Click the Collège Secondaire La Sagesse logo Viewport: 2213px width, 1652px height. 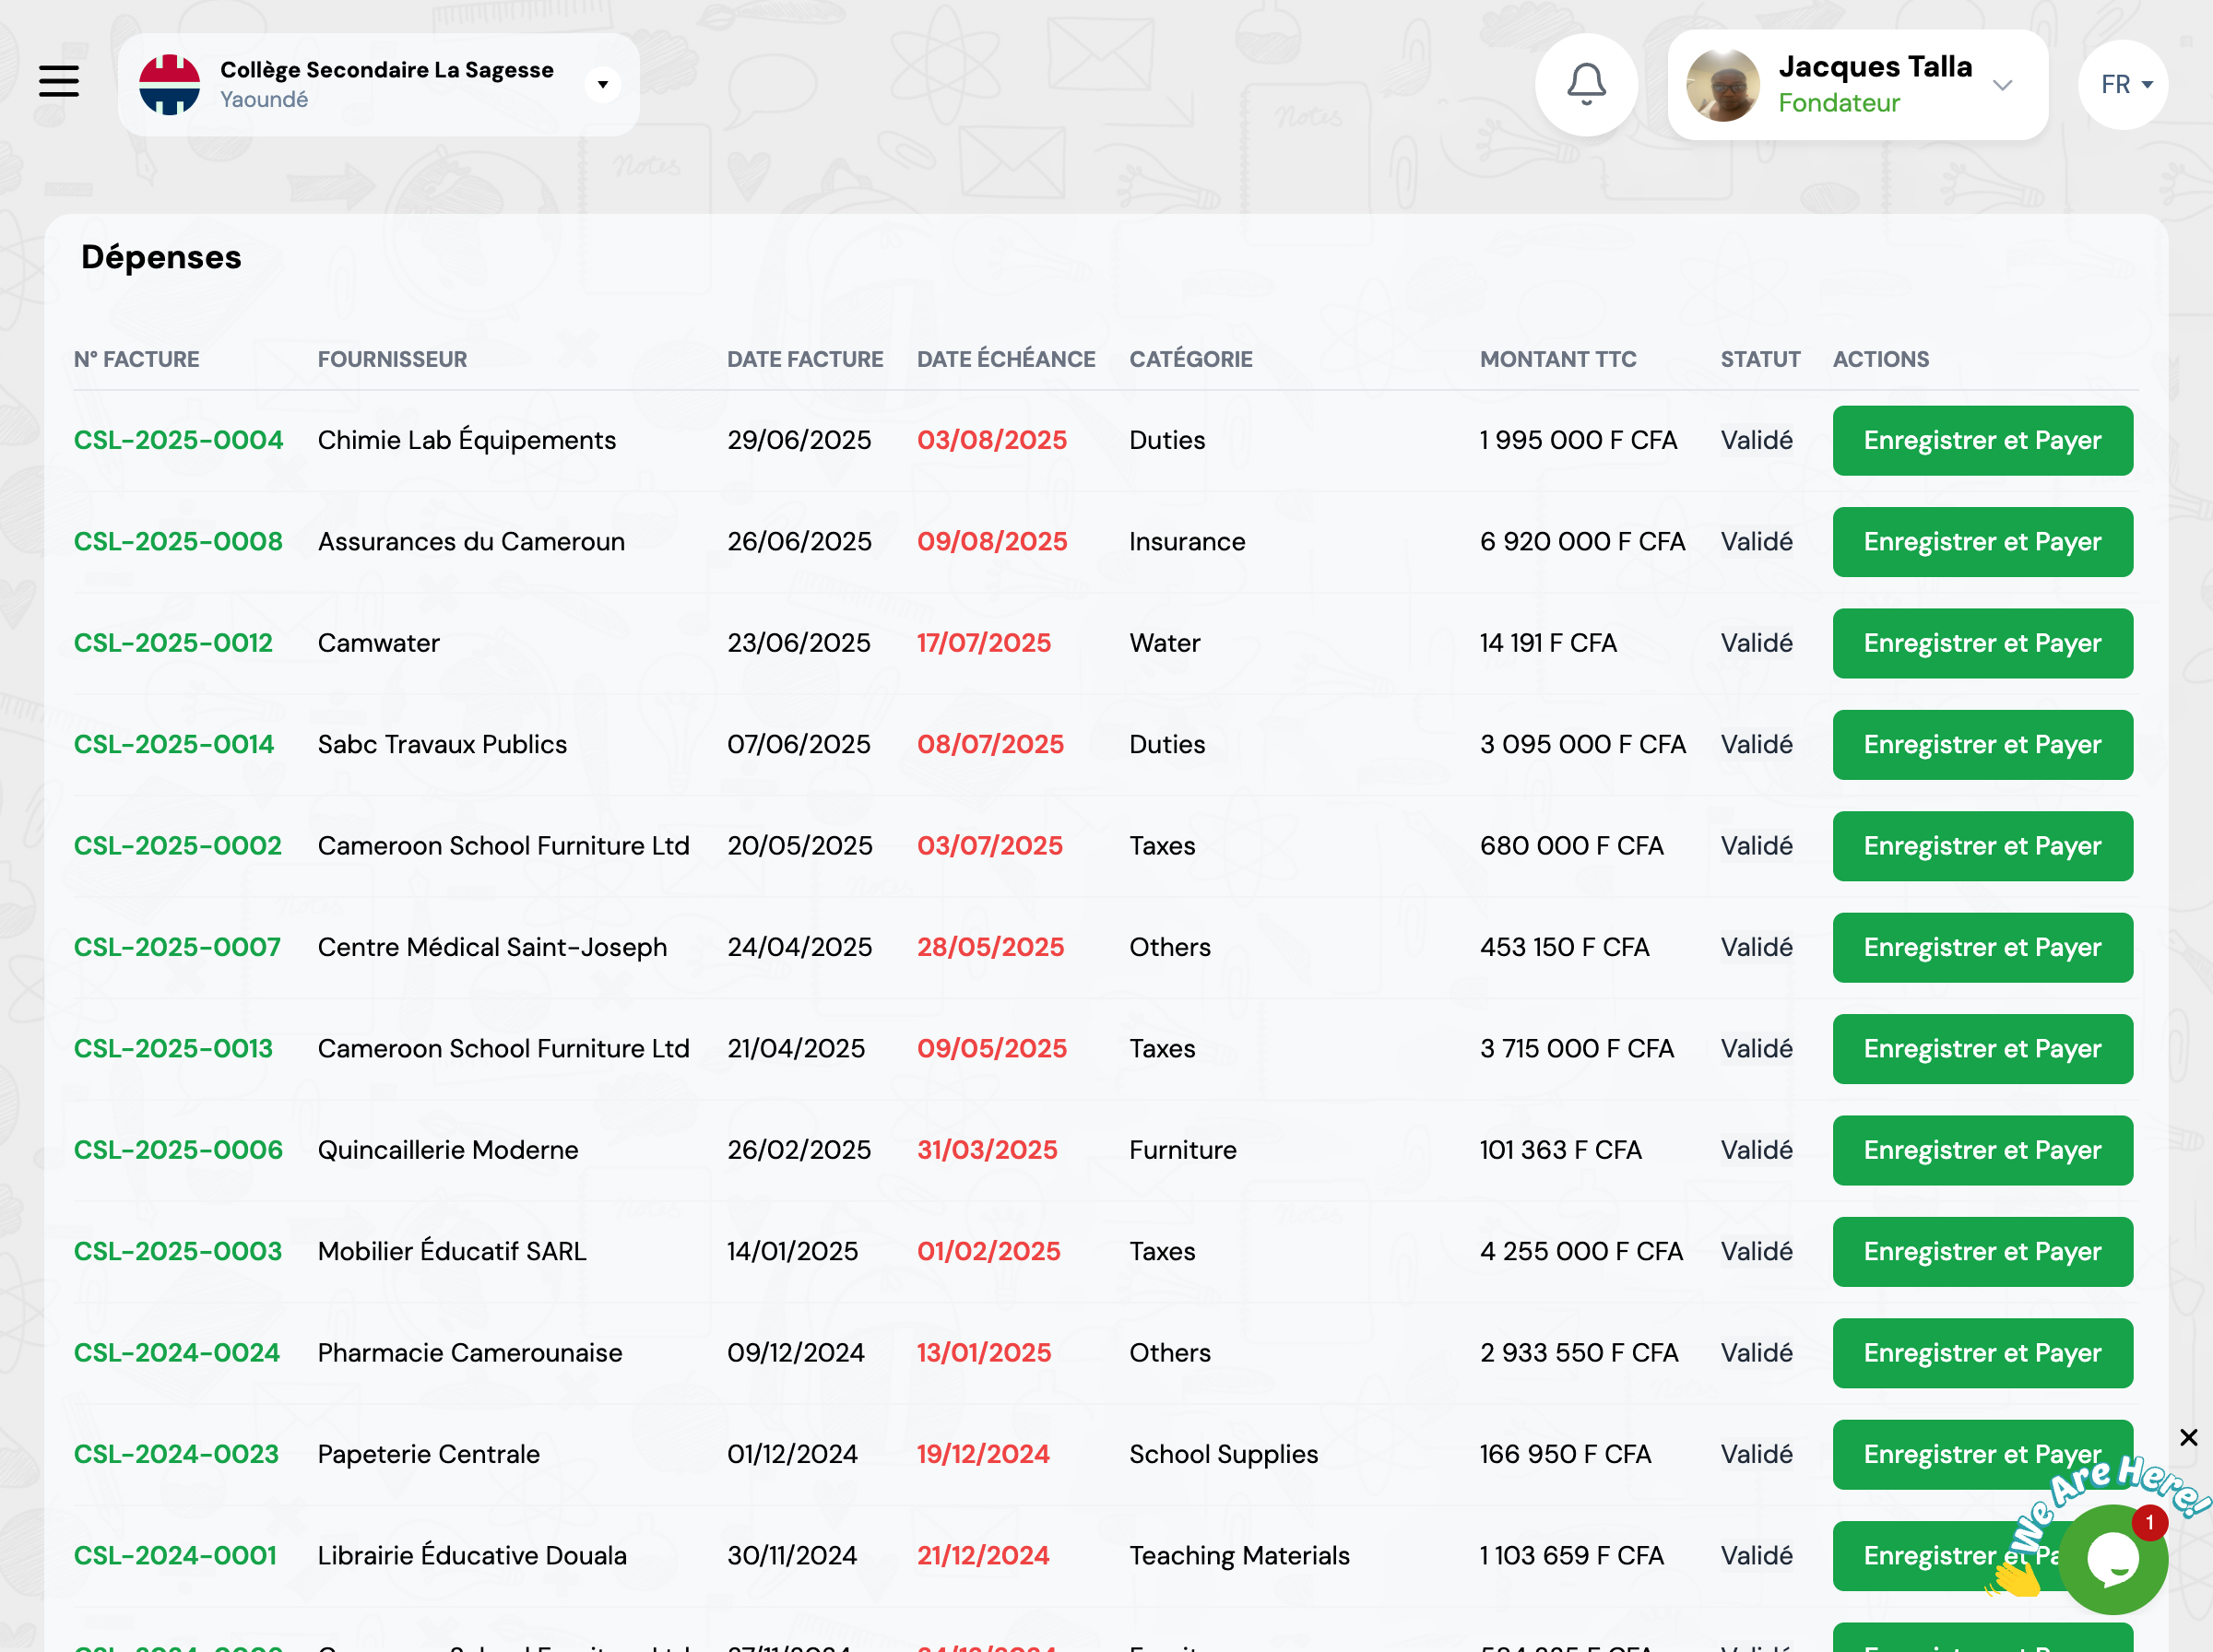point(169,85)
